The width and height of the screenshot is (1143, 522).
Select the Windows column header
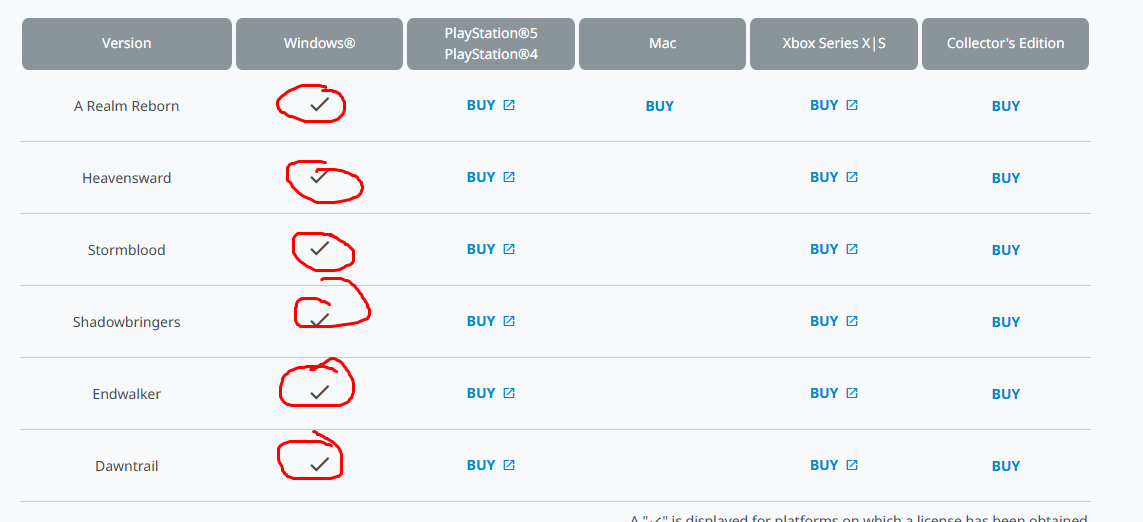(x=319, y=44)
